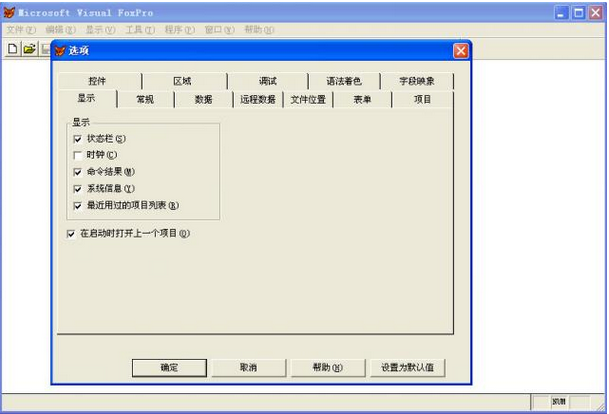Click the fox icon in Options dialog title

click(60, 50)
